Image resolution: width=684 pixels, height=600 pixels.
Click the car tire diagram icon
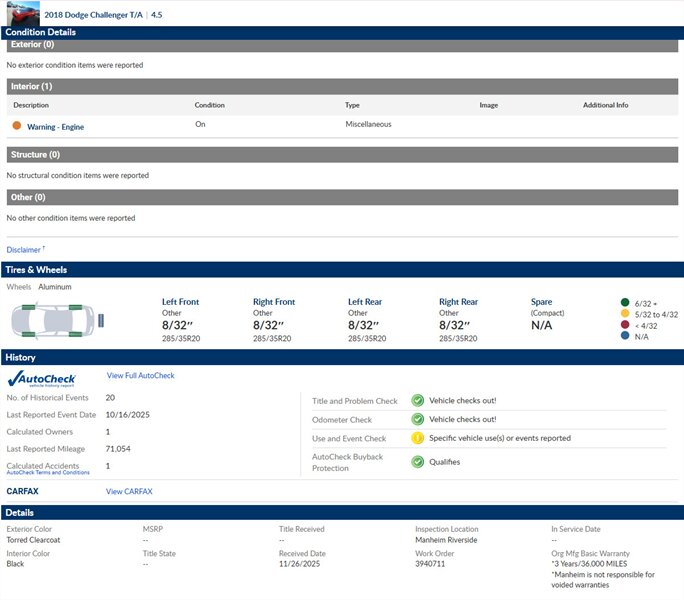click(x=56, y=319)
